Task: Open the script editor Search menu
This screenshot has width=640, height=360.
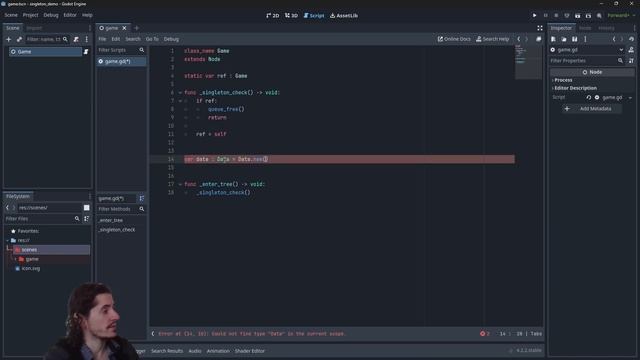Action: 133,39
